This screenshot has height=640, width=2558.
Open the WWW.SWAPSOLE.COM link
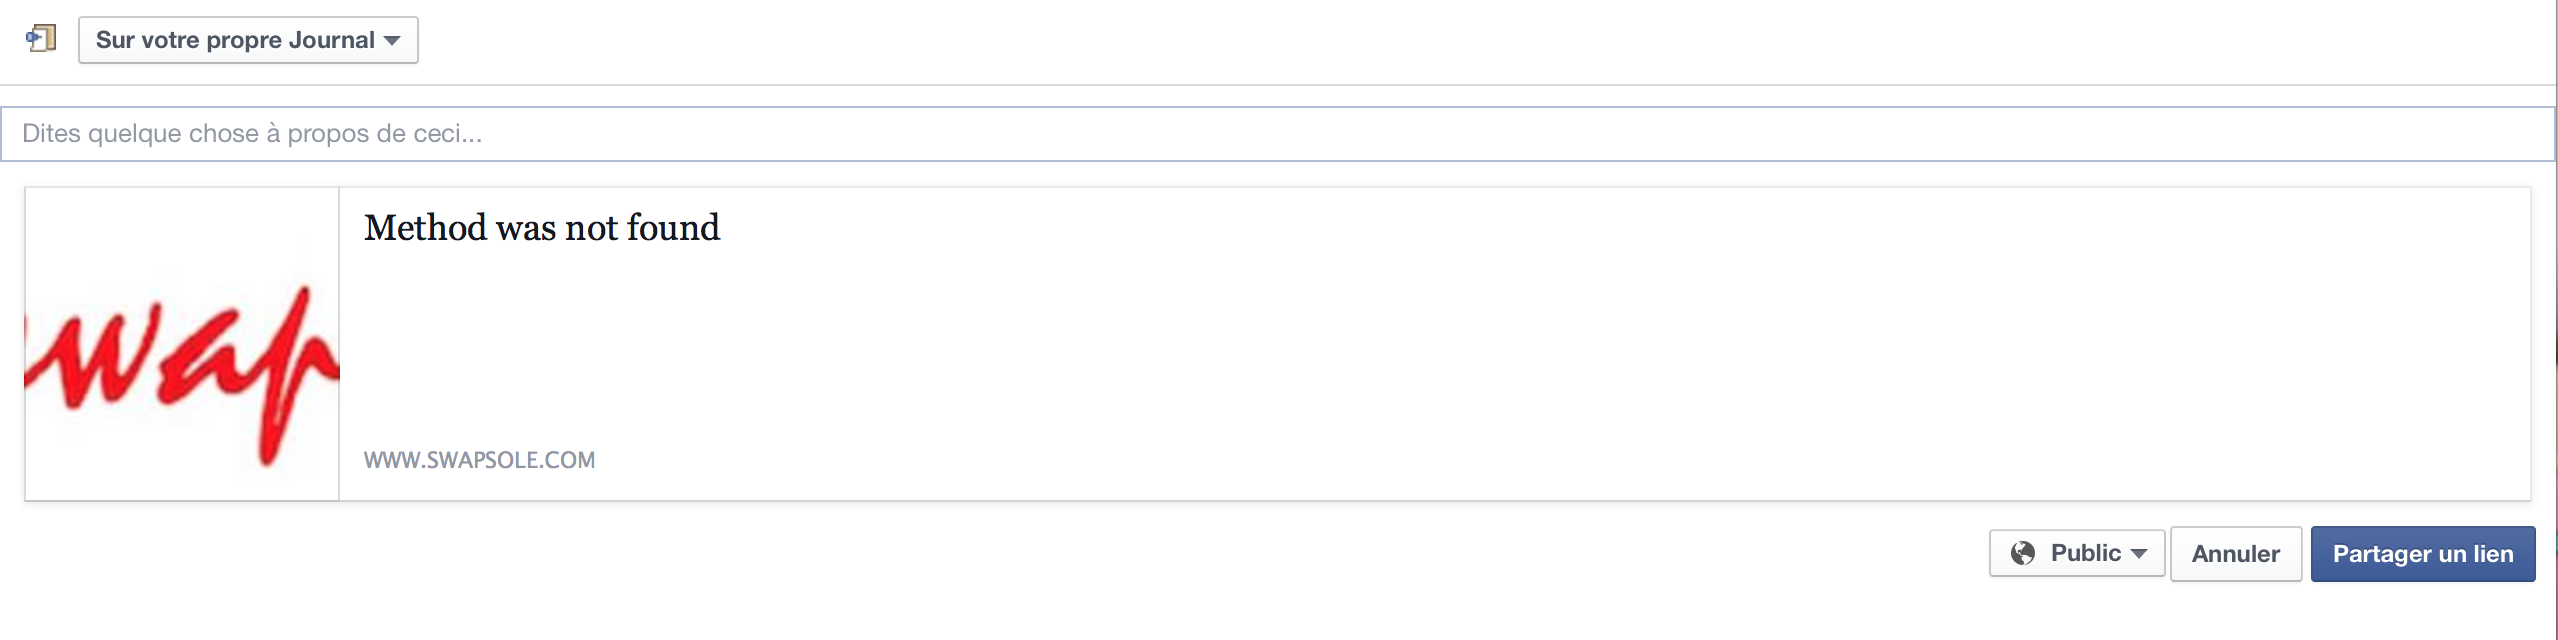[479, 460]
